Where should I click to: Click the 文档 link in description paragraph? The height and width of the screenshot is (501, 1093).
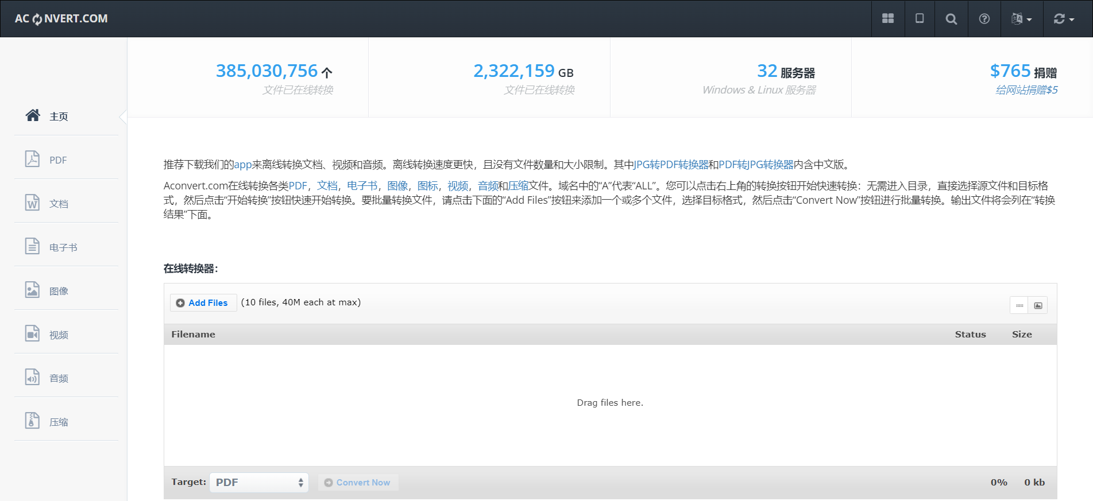click(327, 186)
